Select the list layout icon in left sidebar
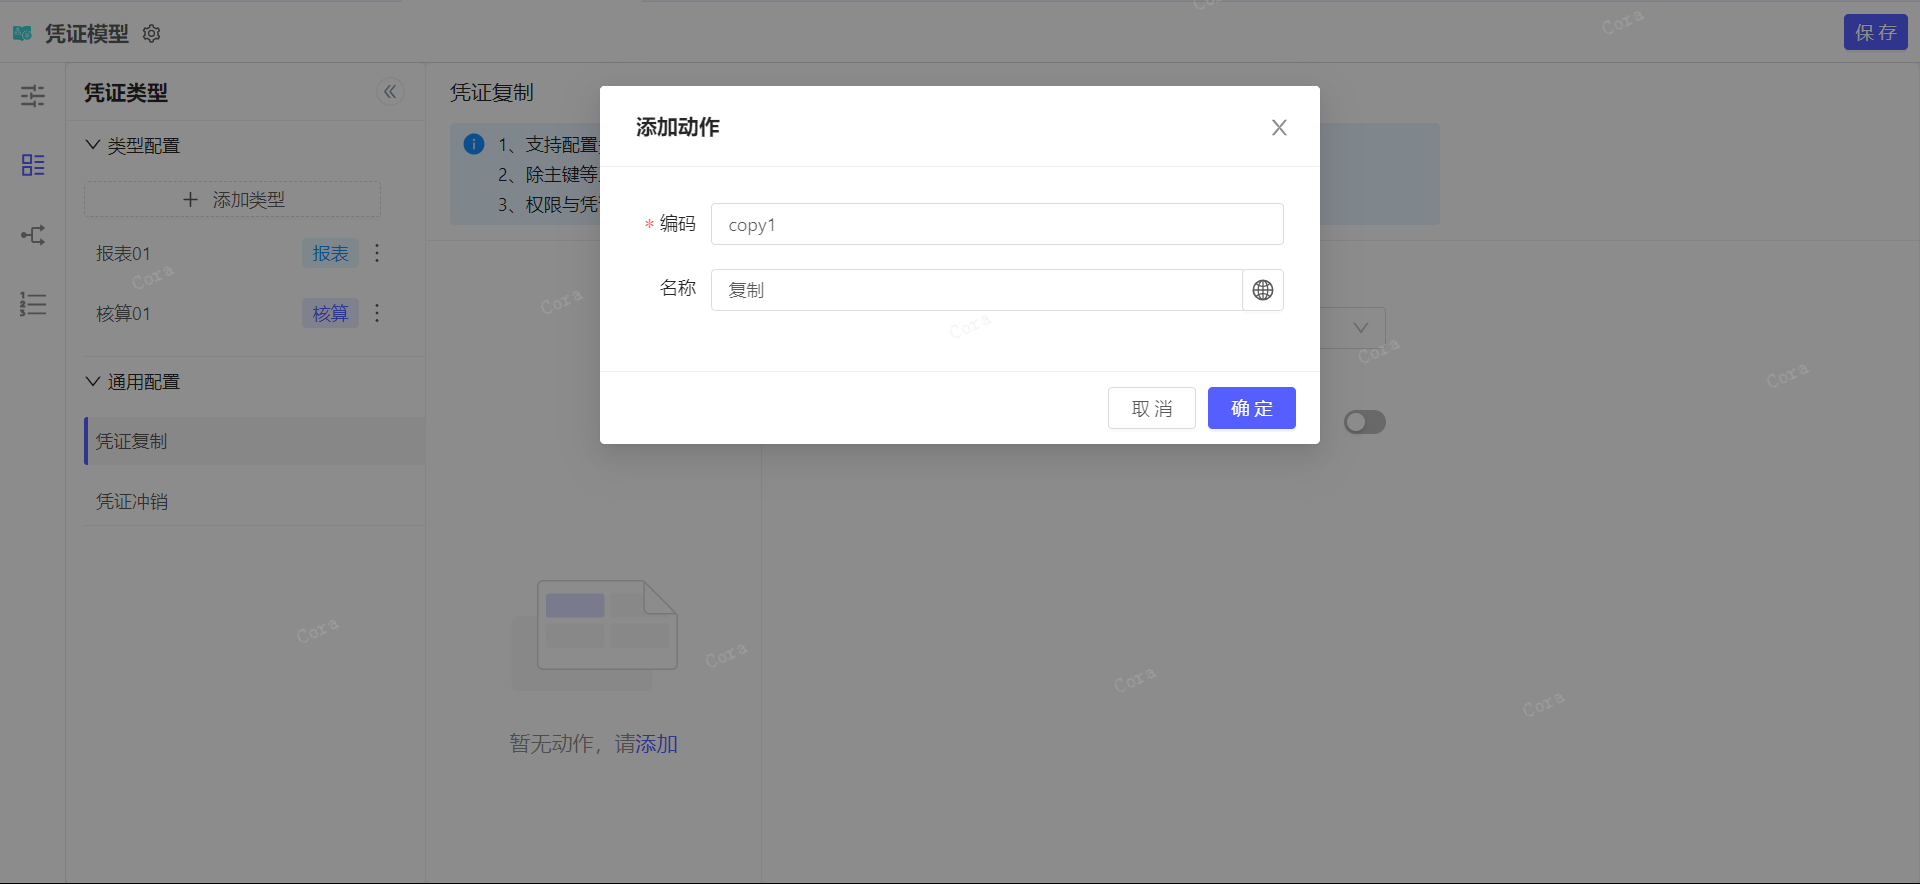The height and width of the screenshot is (884, 1920). point(33,165)
